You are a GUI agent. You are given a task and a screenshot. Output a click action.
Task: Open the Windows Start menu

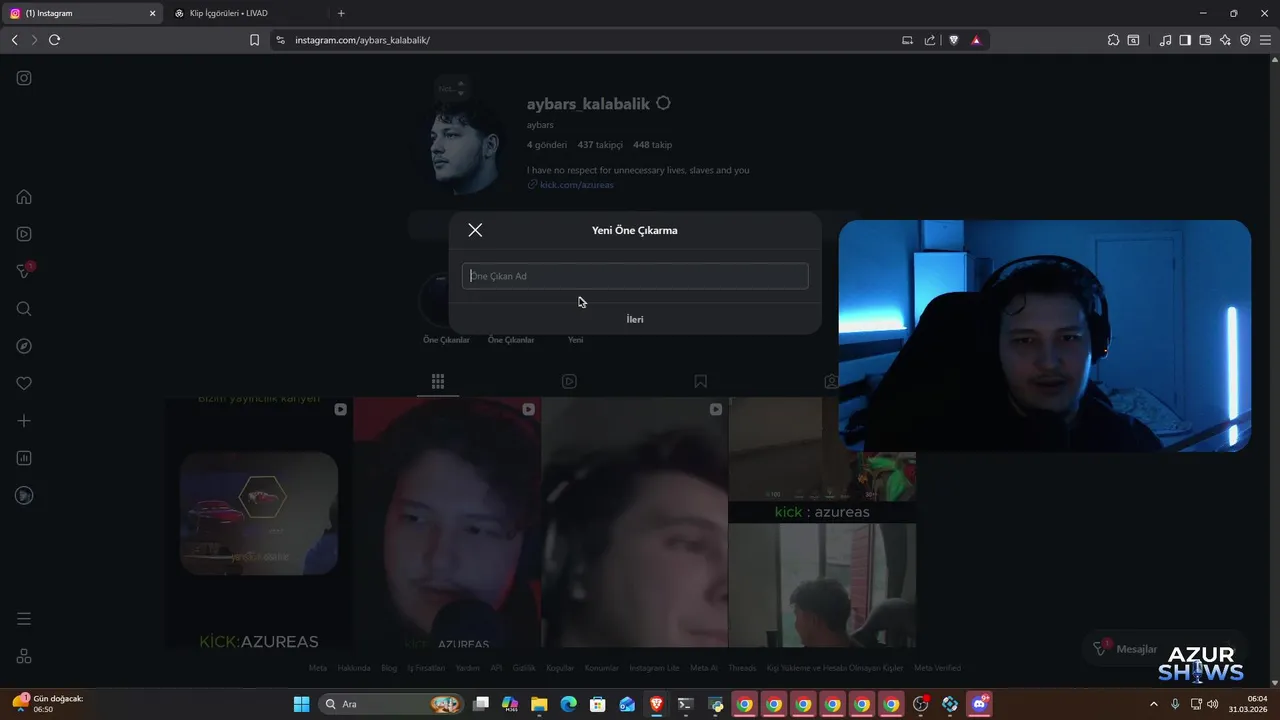click(301, 704)
